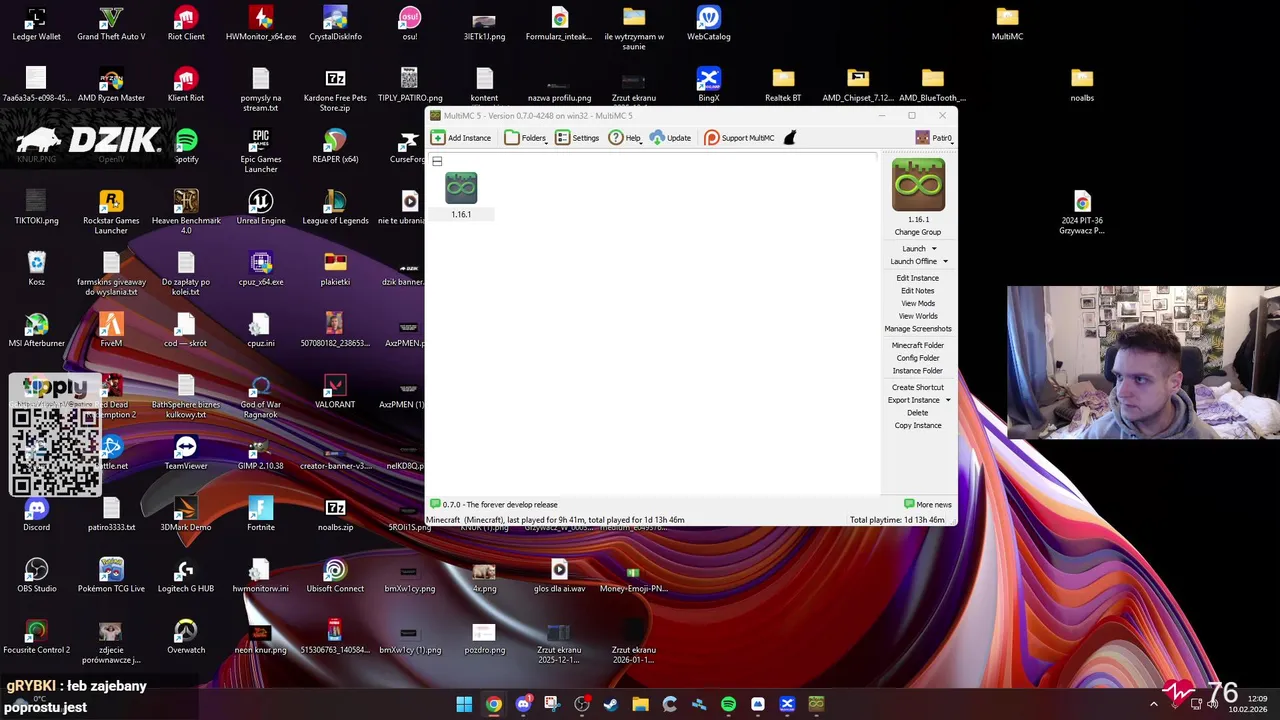Click Support MultiMC Patreon button
1280x720 pixels.
click(x=740, y=138)
